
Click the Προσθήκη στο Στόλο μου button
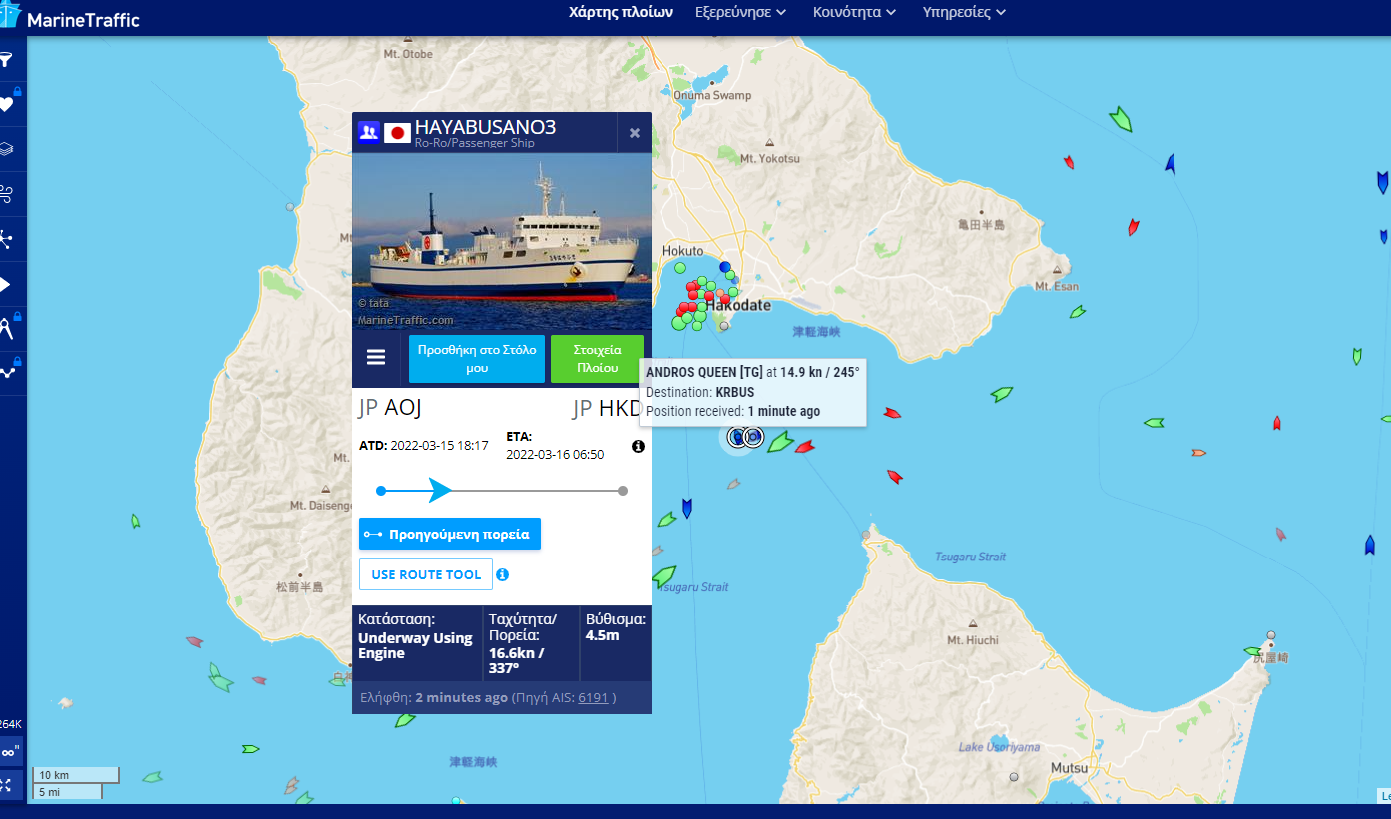coord(477,359)
